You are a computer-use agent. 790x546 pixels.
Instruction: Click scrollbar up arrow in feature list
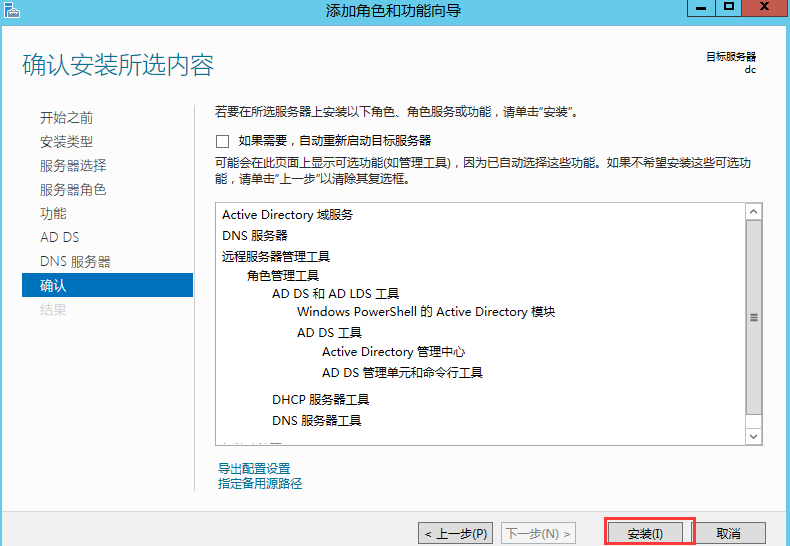point(753,212)
